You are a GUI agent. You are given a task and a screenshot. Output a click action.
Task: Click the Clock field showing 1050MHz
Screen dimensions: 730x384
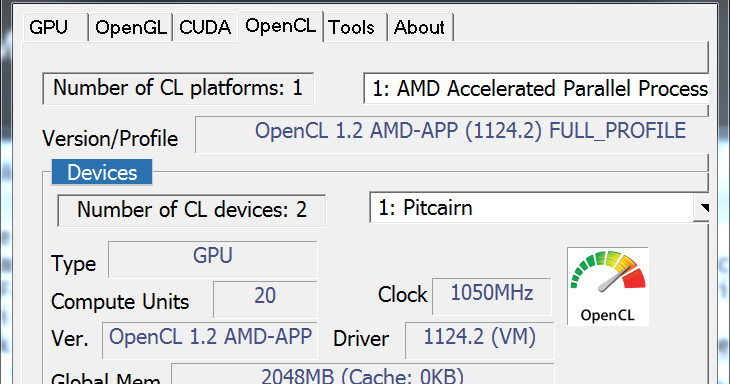492,296
